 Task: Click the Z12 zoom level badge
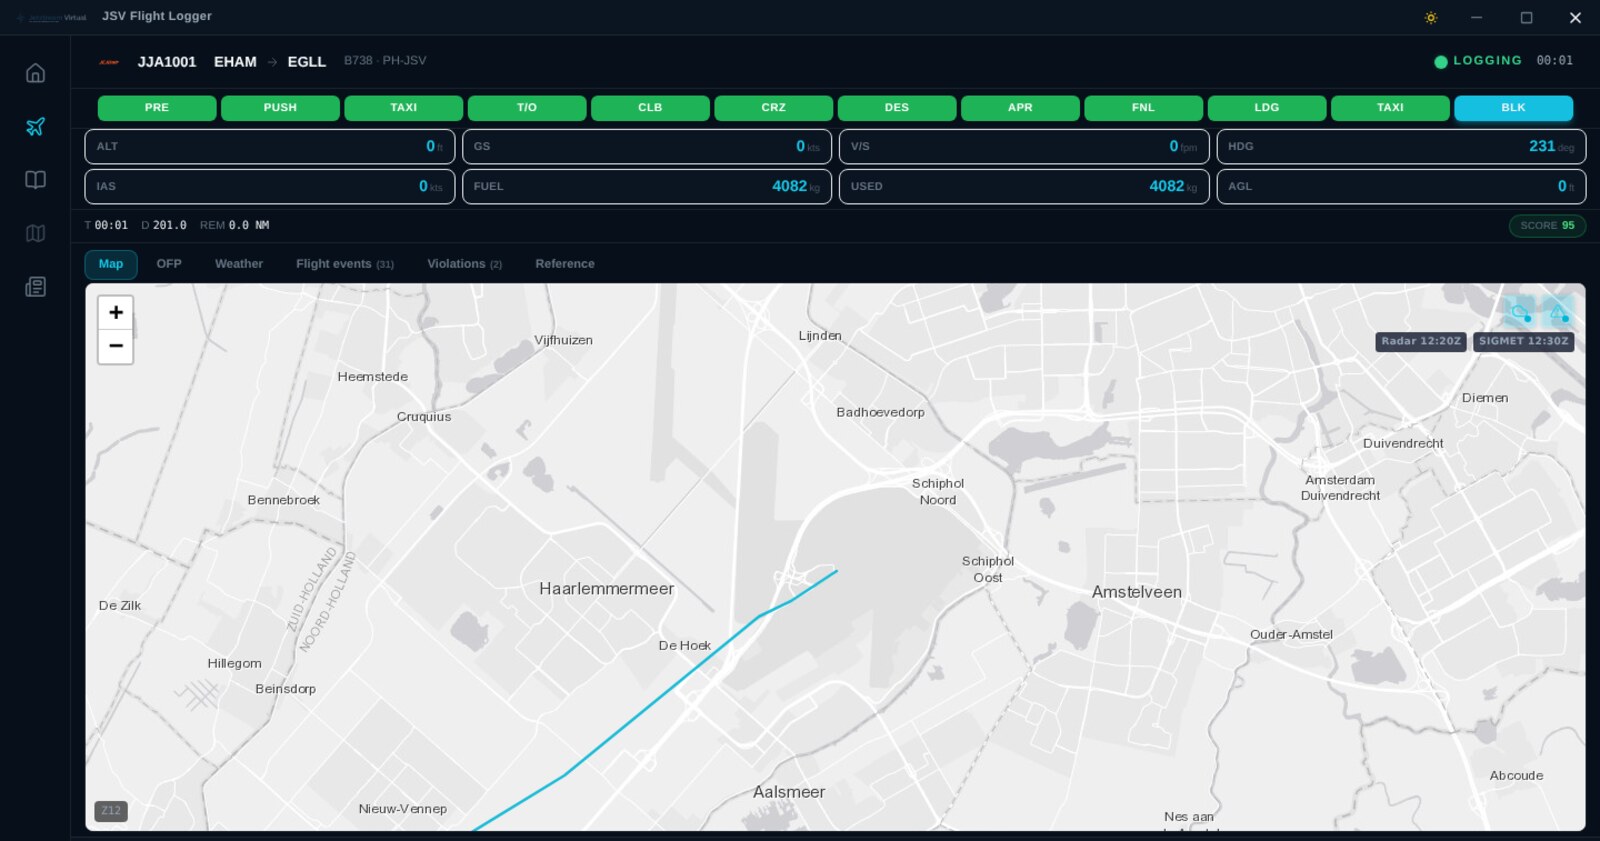[x=111, y=811]
